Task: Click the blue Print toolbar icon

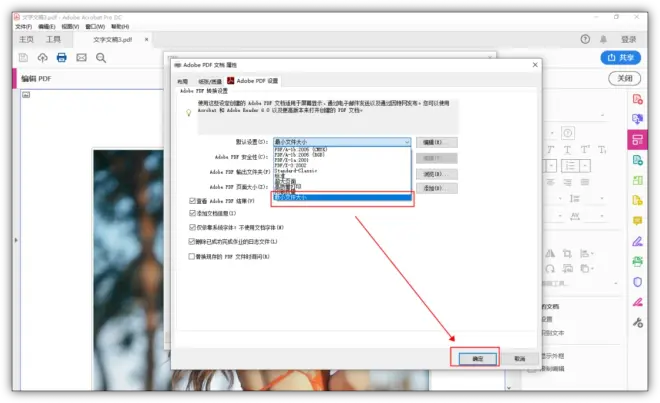Action: point(61,57)
